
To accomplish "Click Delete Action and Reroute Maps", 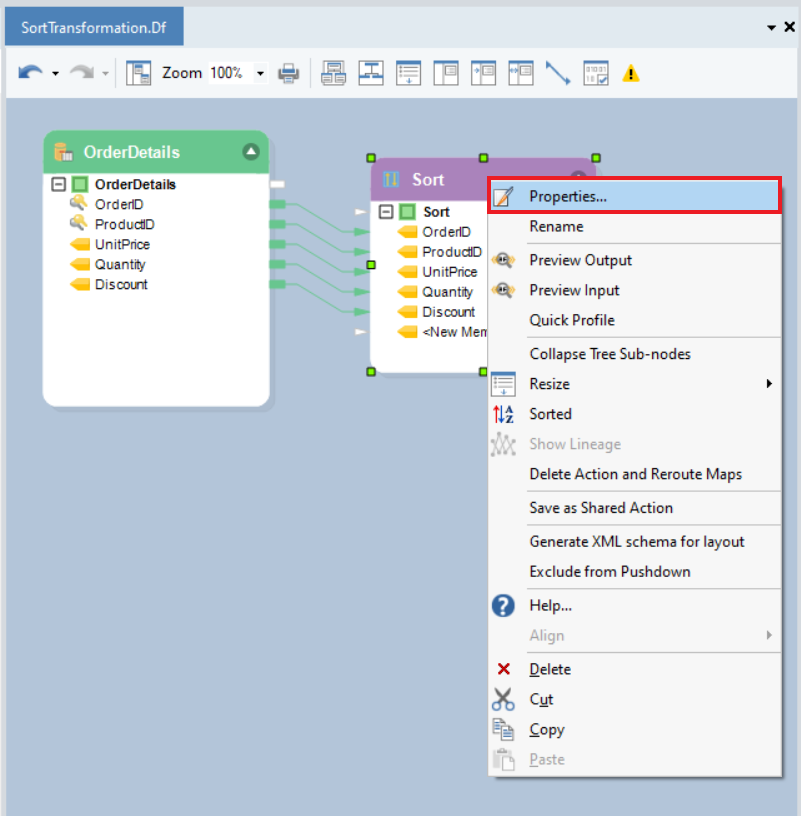I will tap(635, 474).
